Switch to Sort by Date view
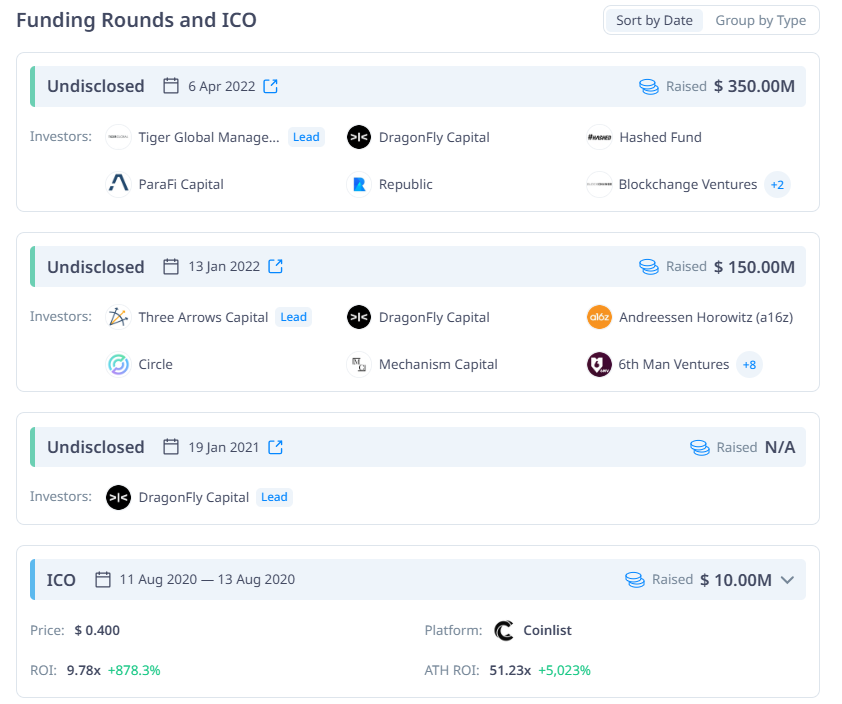This screenshot has height=704, width=842. (x=654, y=20)
